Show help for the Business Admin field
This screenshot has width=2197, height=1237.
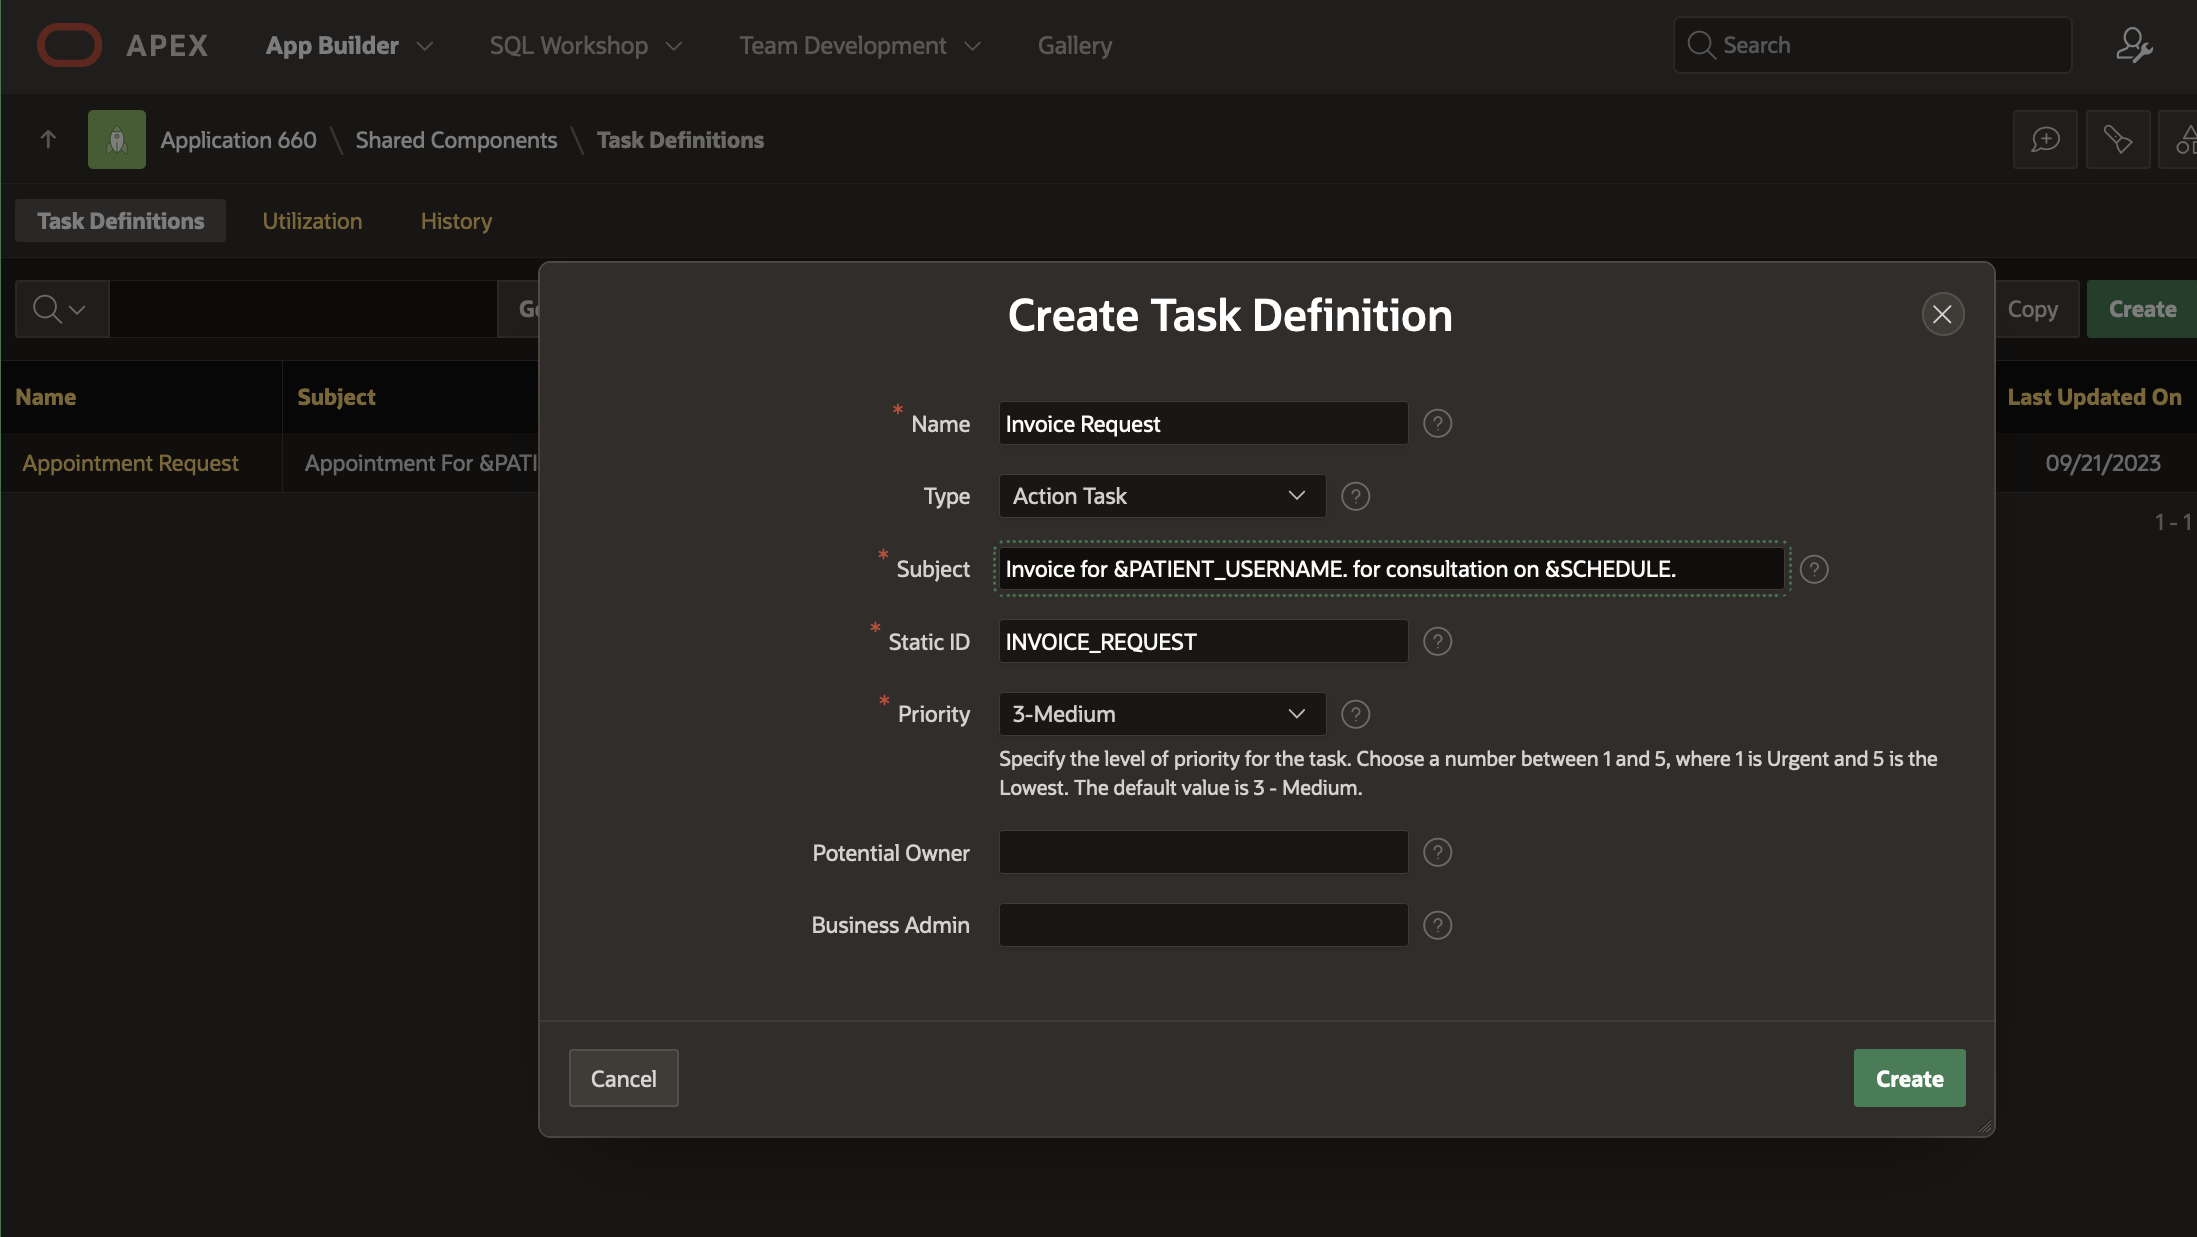coord(1437,925)
